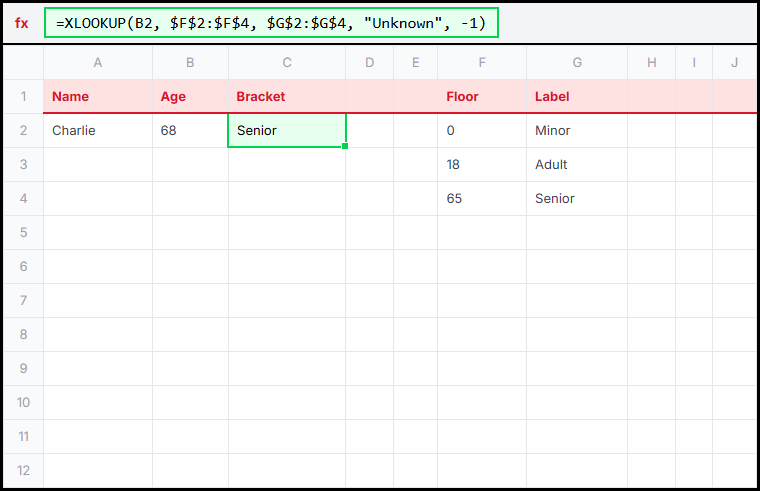Select the Charlie name cell
760x491 pixels.
click(98, 131)
